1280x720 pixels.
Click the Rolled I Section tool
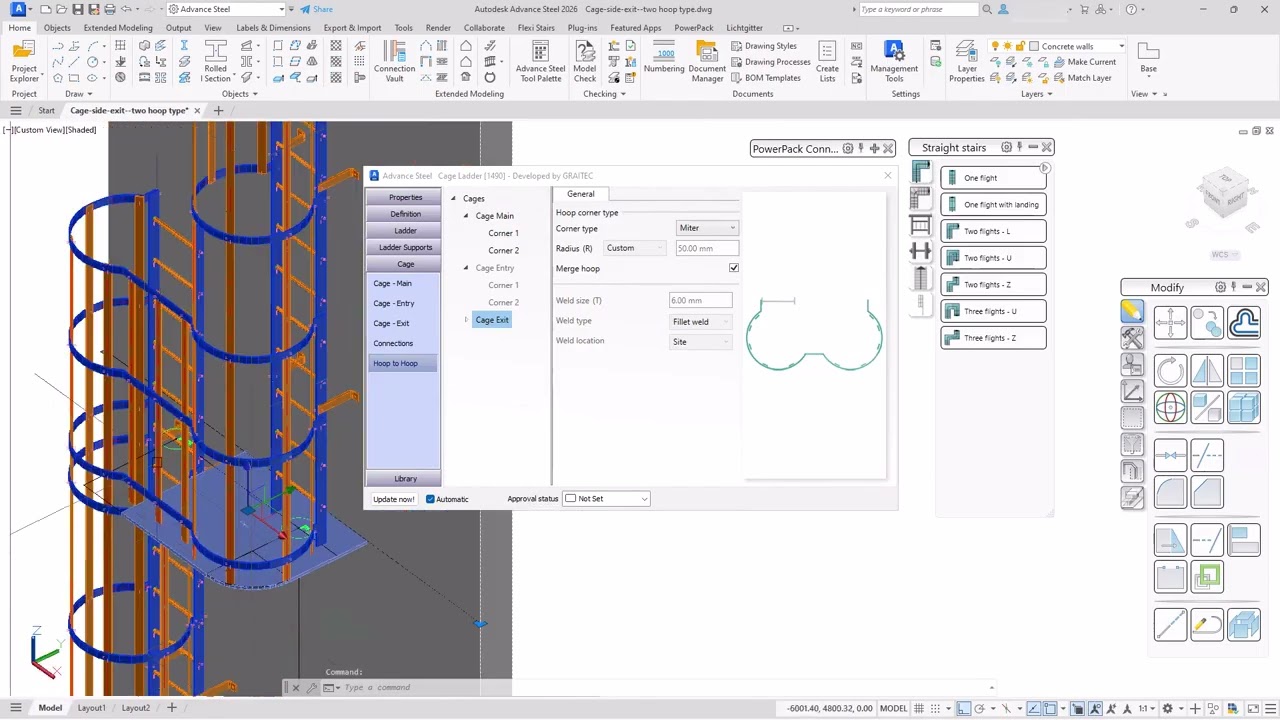216,62
